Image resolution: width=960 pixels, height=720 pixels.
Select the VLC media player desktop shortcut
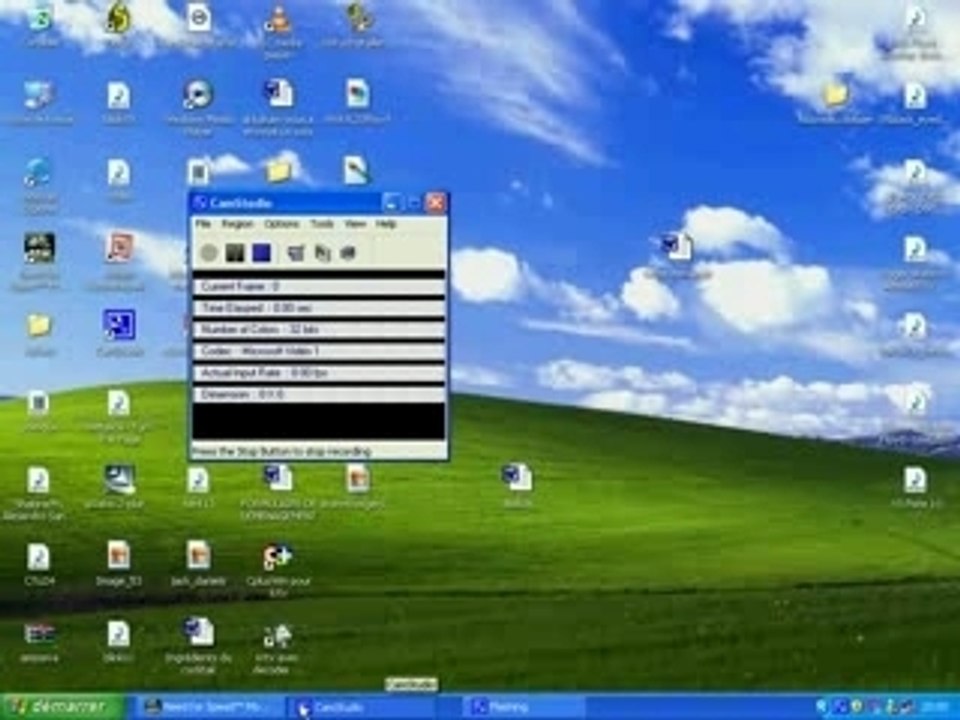tap(279, 18)
